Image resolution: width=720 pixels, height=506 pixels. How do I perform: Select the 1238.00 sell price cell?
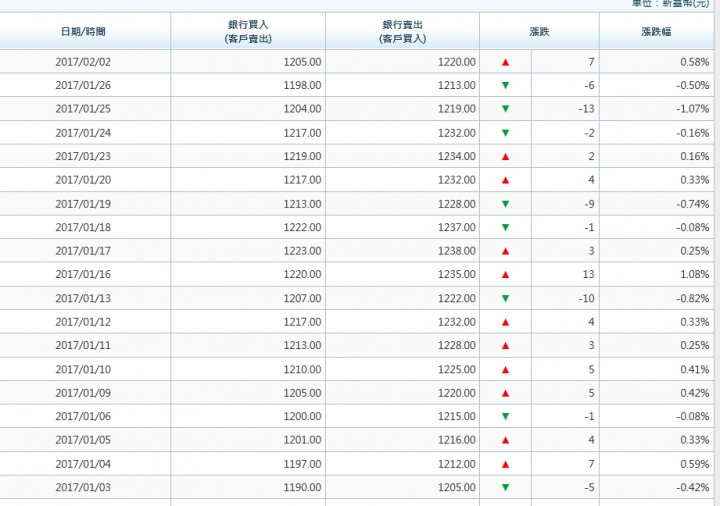456,251
